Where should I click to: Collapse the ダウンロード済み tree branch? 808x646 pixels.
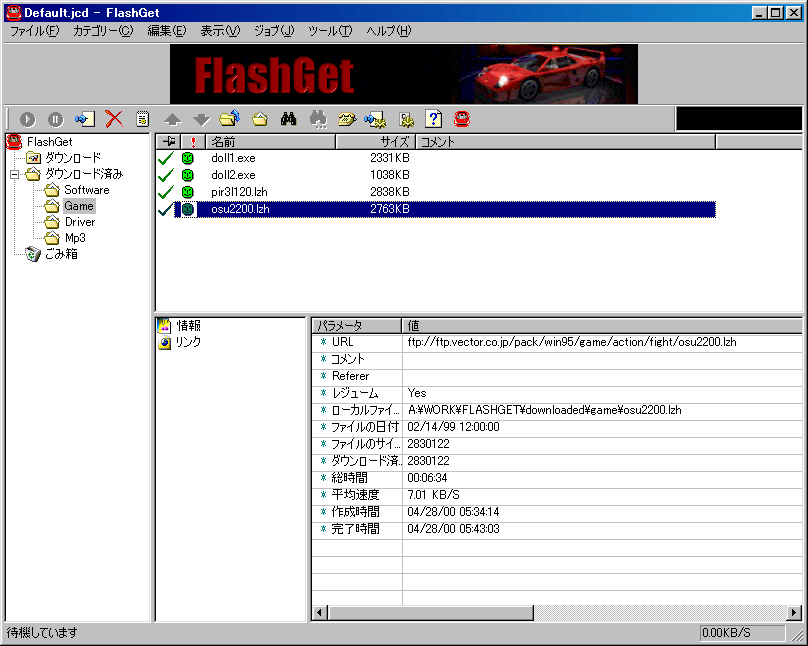pos(14,175)
